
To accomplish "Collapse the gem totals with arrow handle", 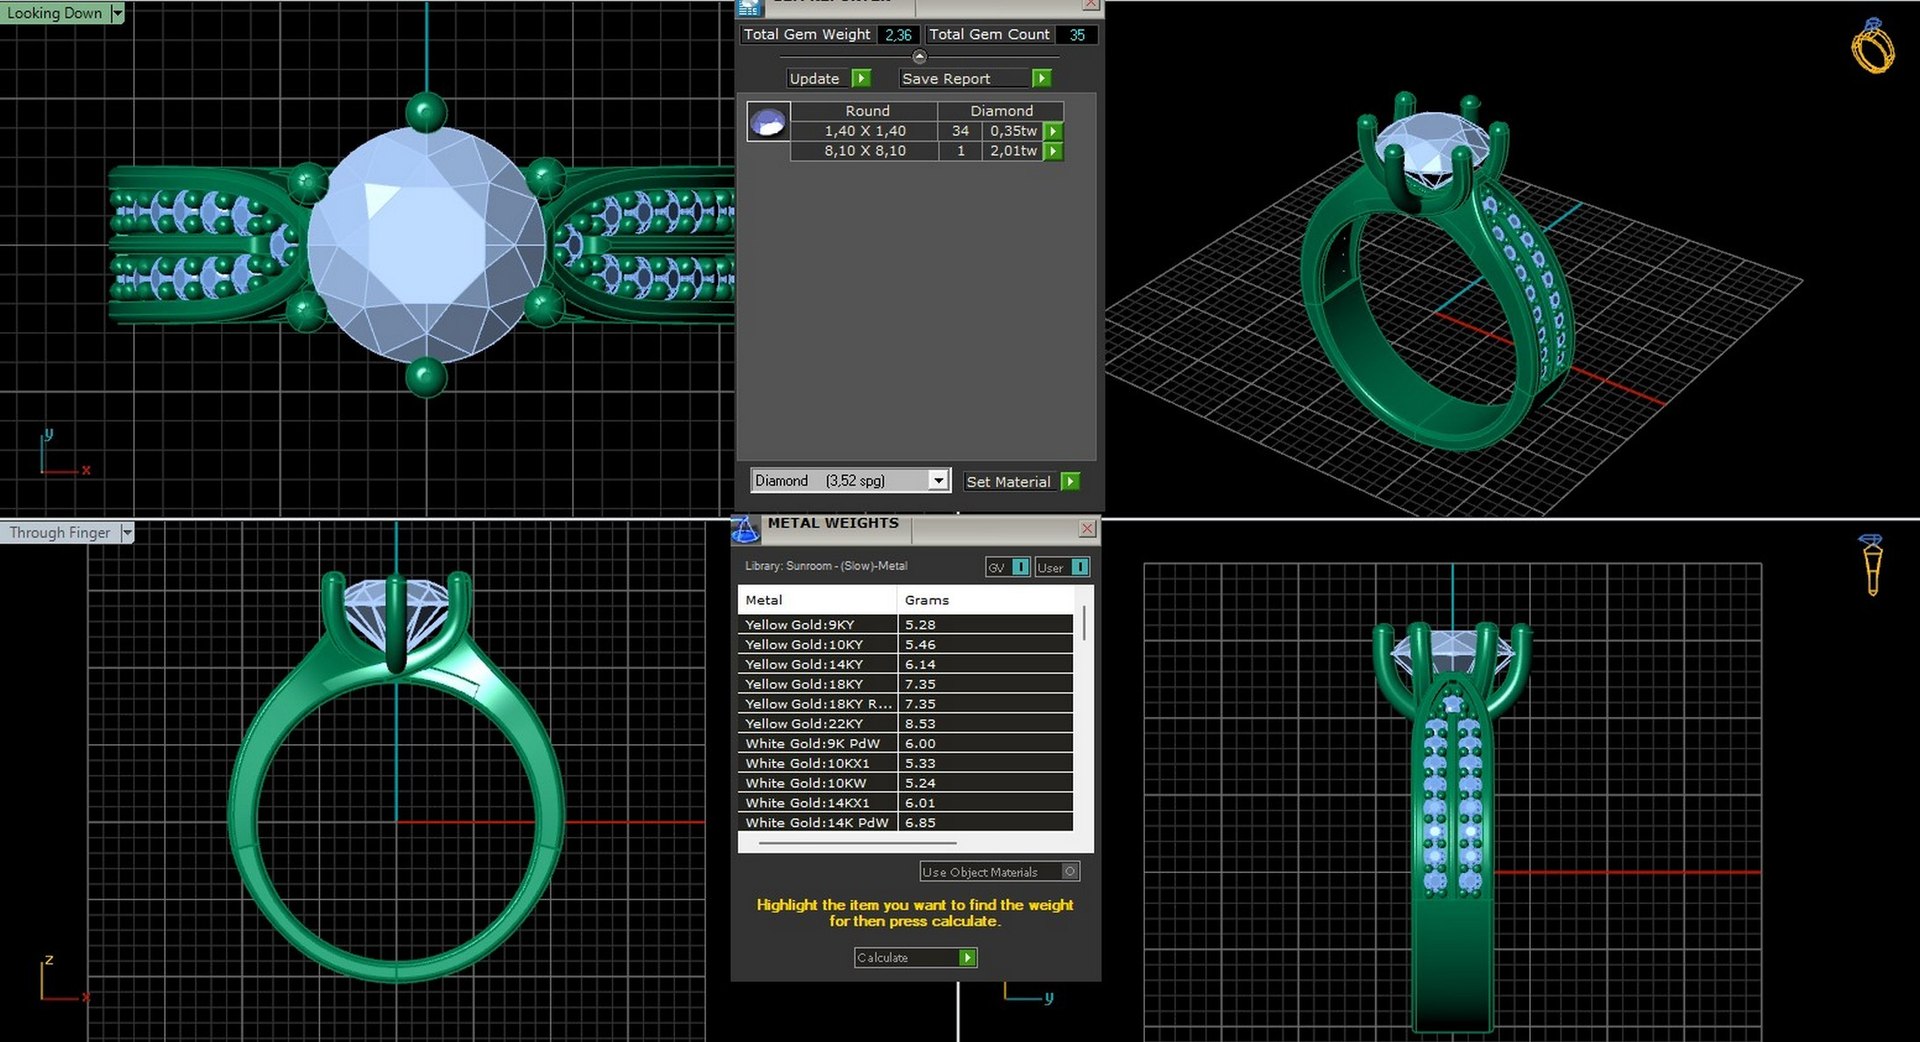I will (x=919, y=57).
